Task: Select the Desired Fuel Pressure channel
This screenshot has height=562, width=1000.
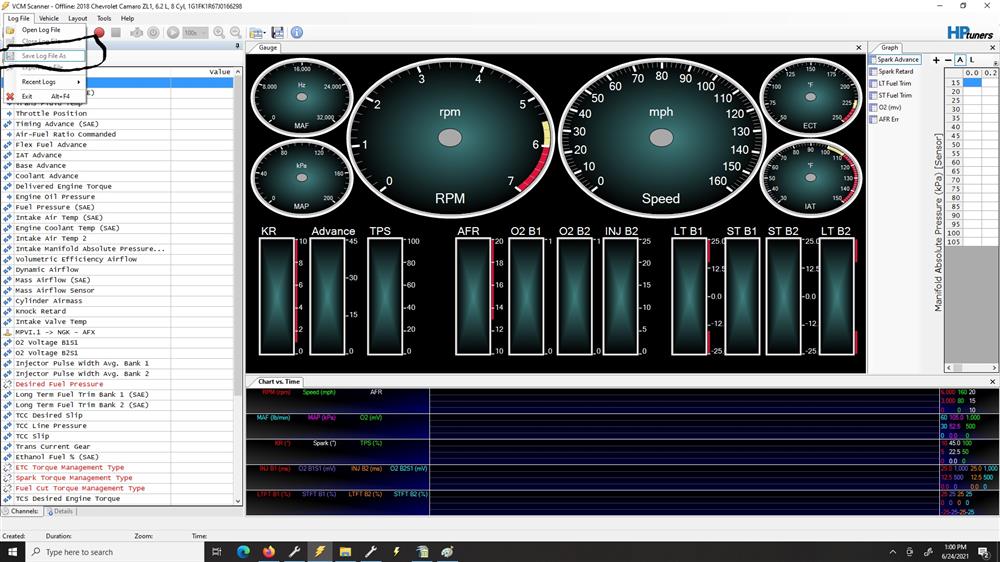Action: coord(59,384)
